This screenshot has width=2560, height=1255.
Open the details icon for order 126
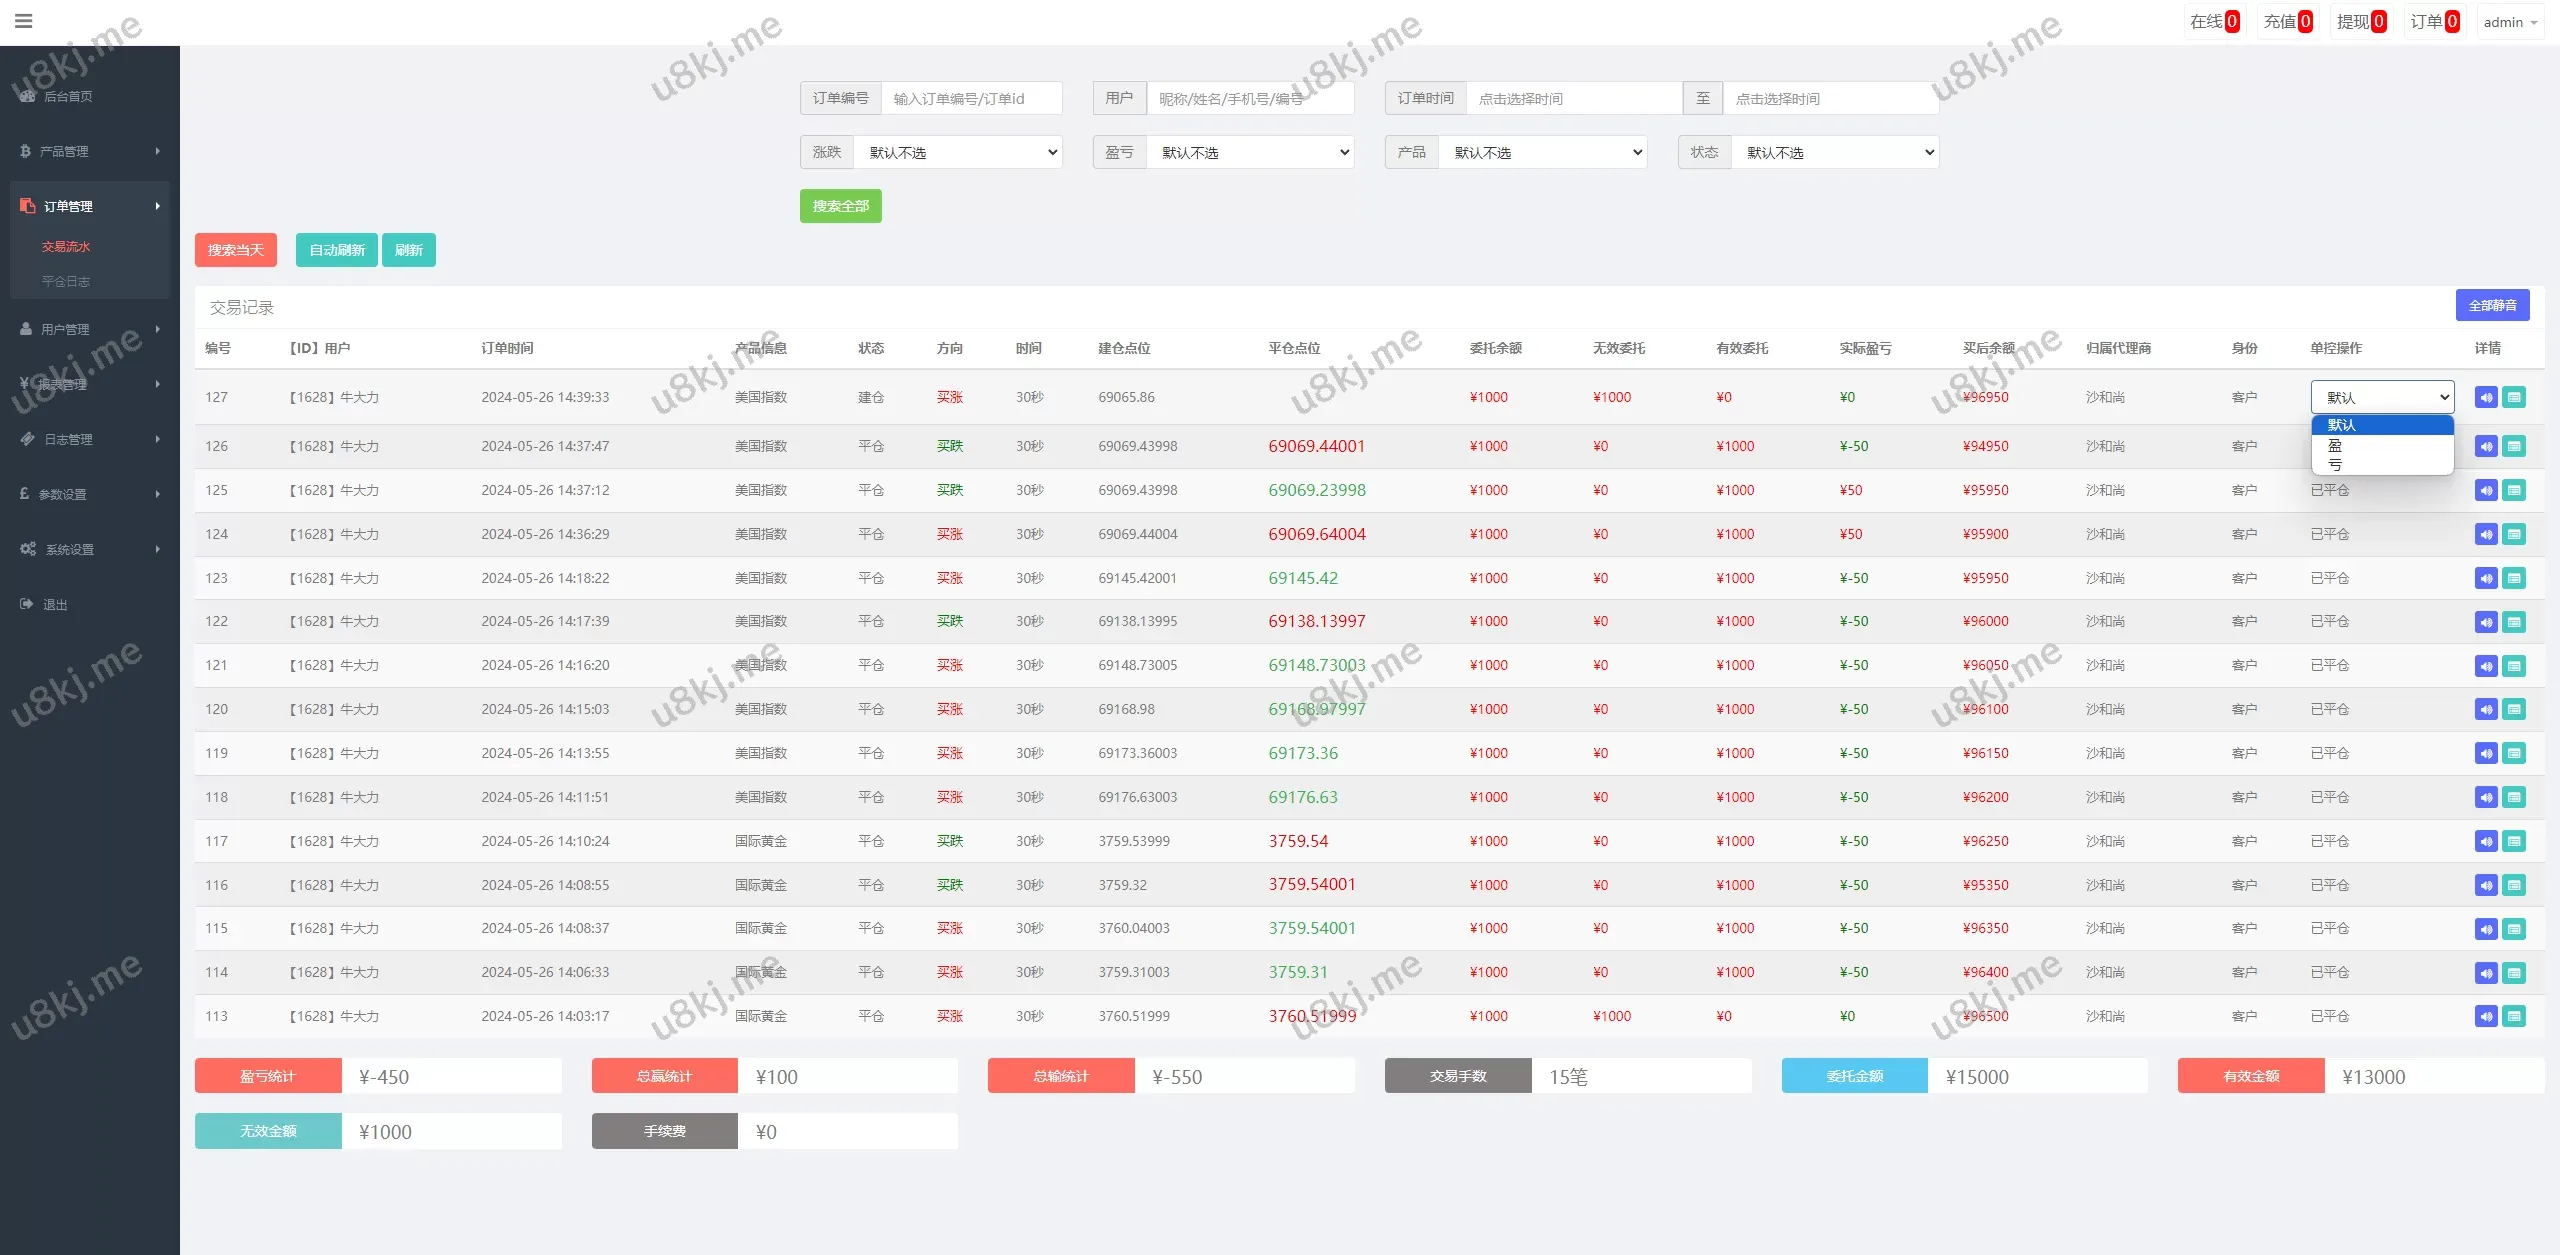(x=2514, y=447)
